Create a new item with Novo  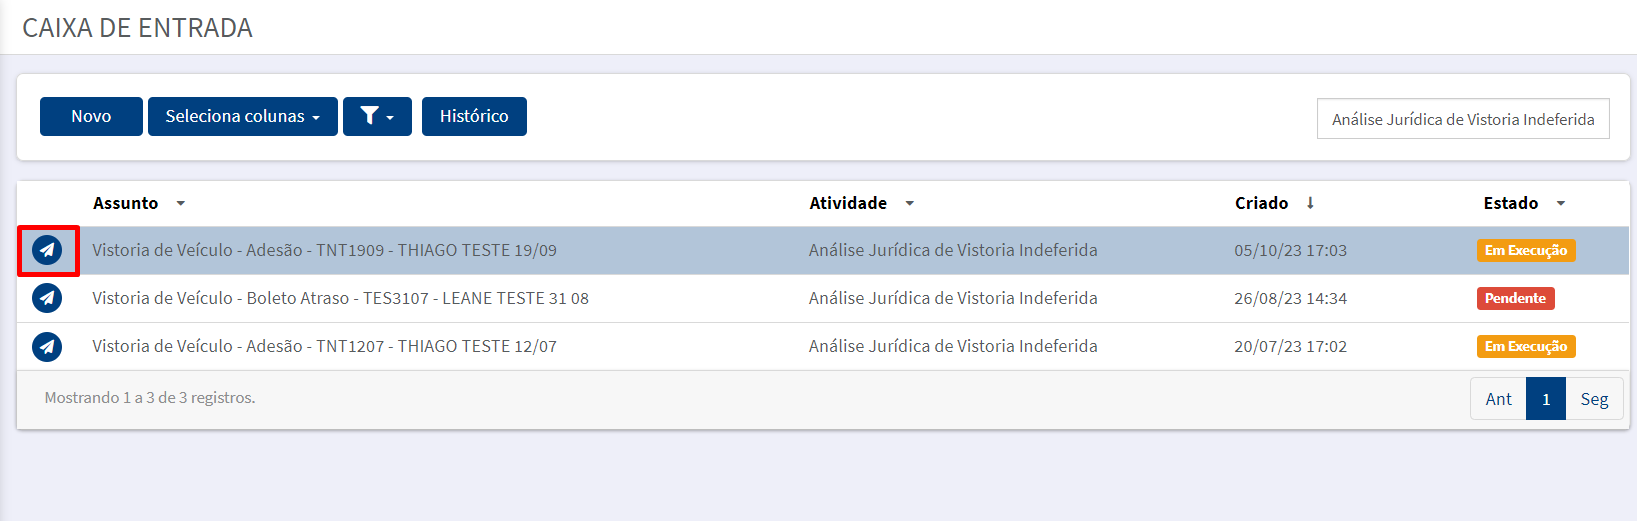(x=91, y=116)
